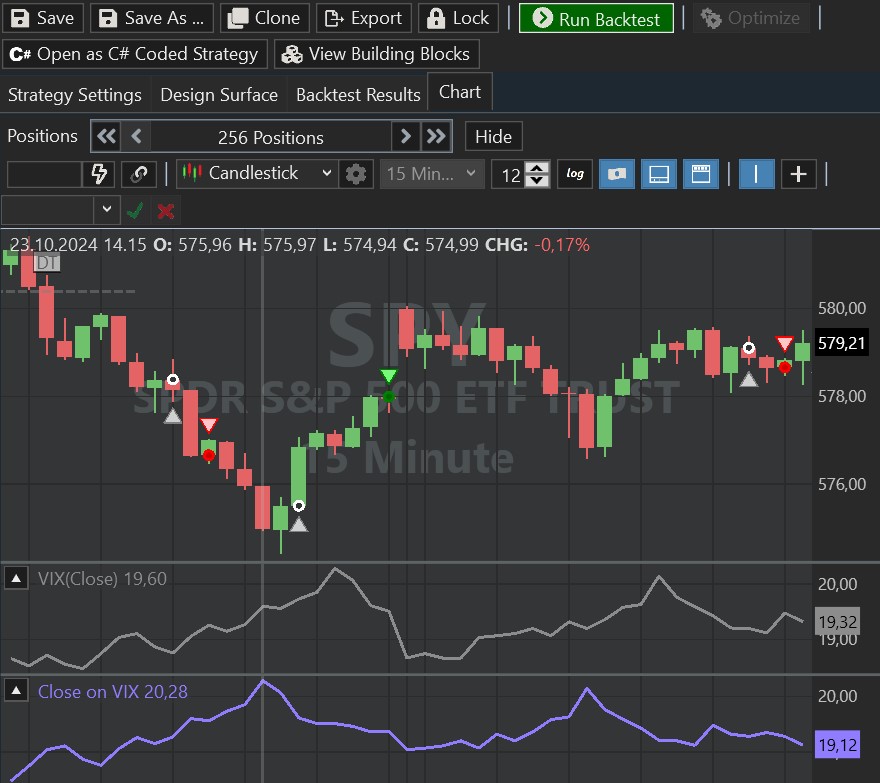Click the green checkmark icon
880x783 pixels.
135,211
